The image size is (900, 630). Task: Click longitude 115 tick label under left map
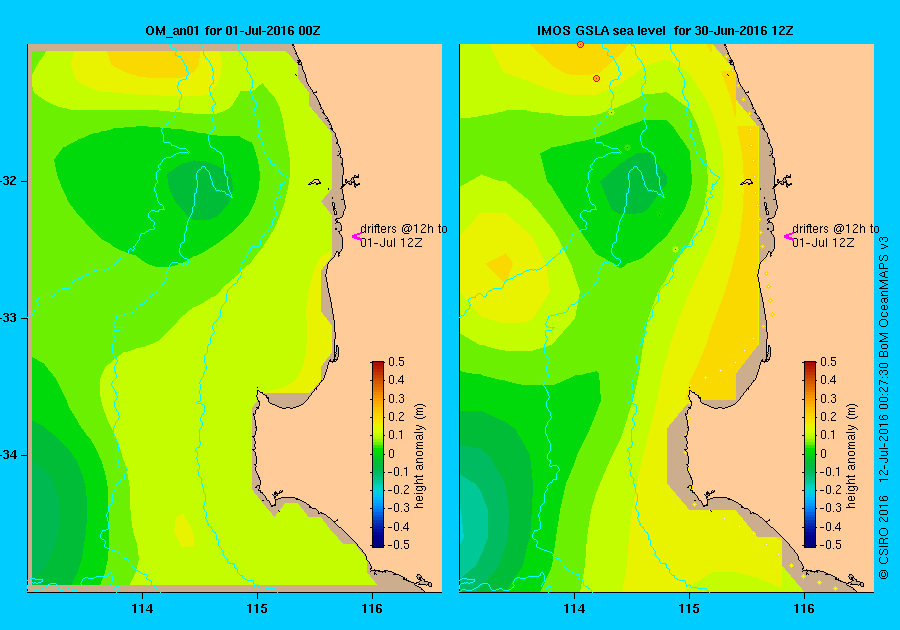[x=257, y=609]
